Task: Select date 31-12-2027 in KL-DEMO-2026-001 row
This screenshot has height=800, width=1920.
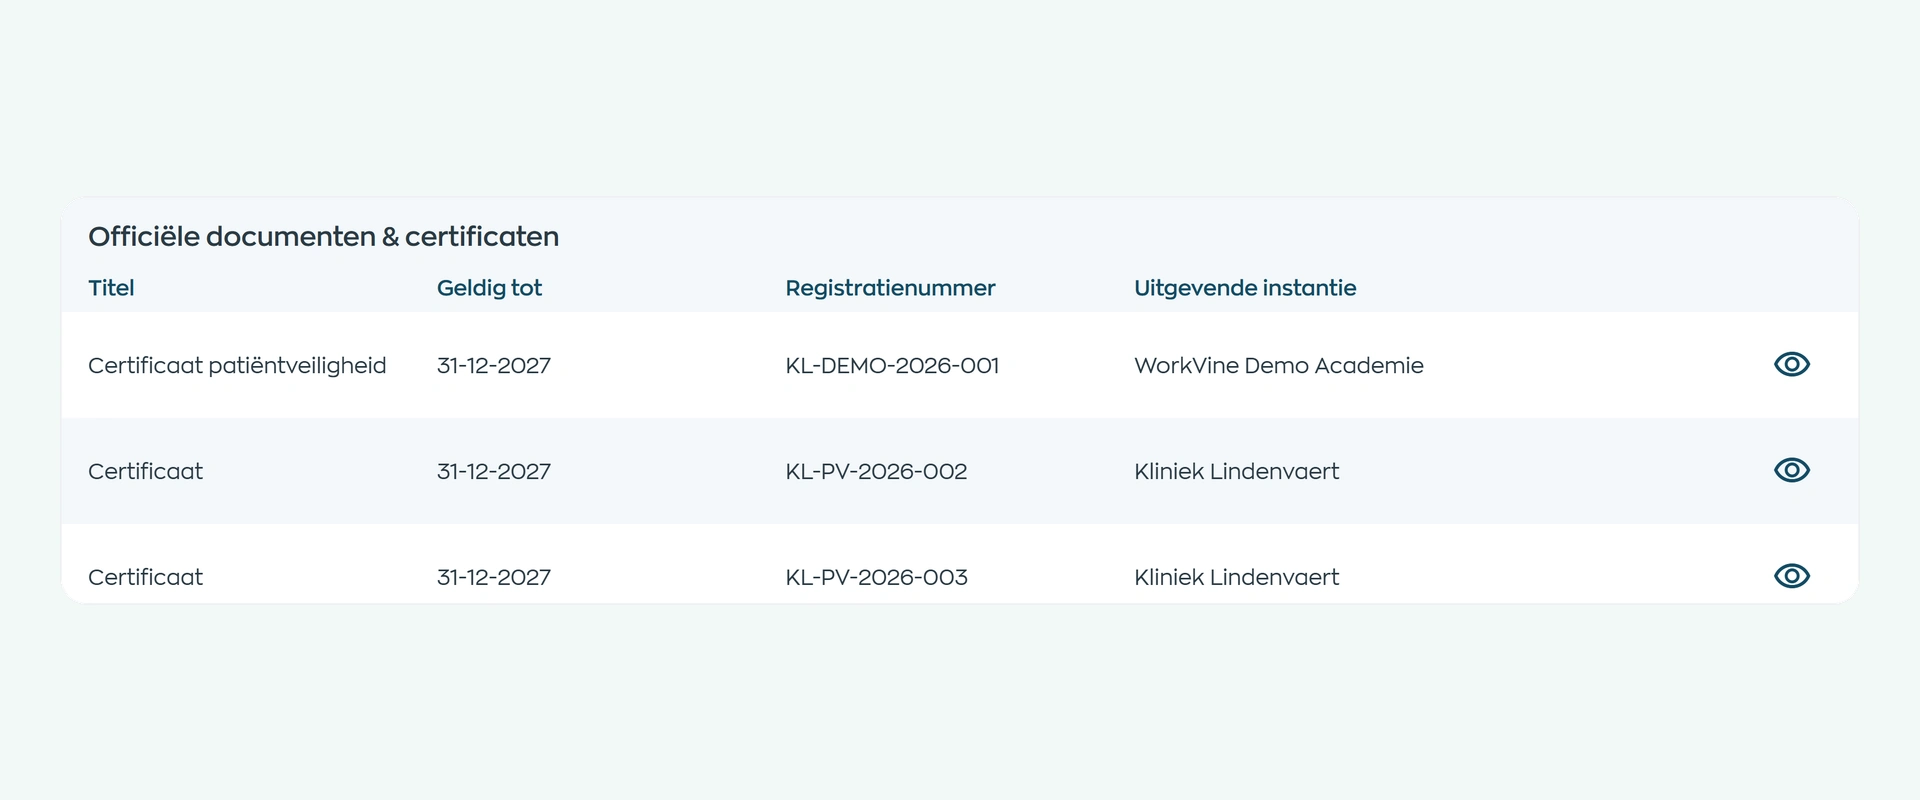Action: tap(494, 366)
